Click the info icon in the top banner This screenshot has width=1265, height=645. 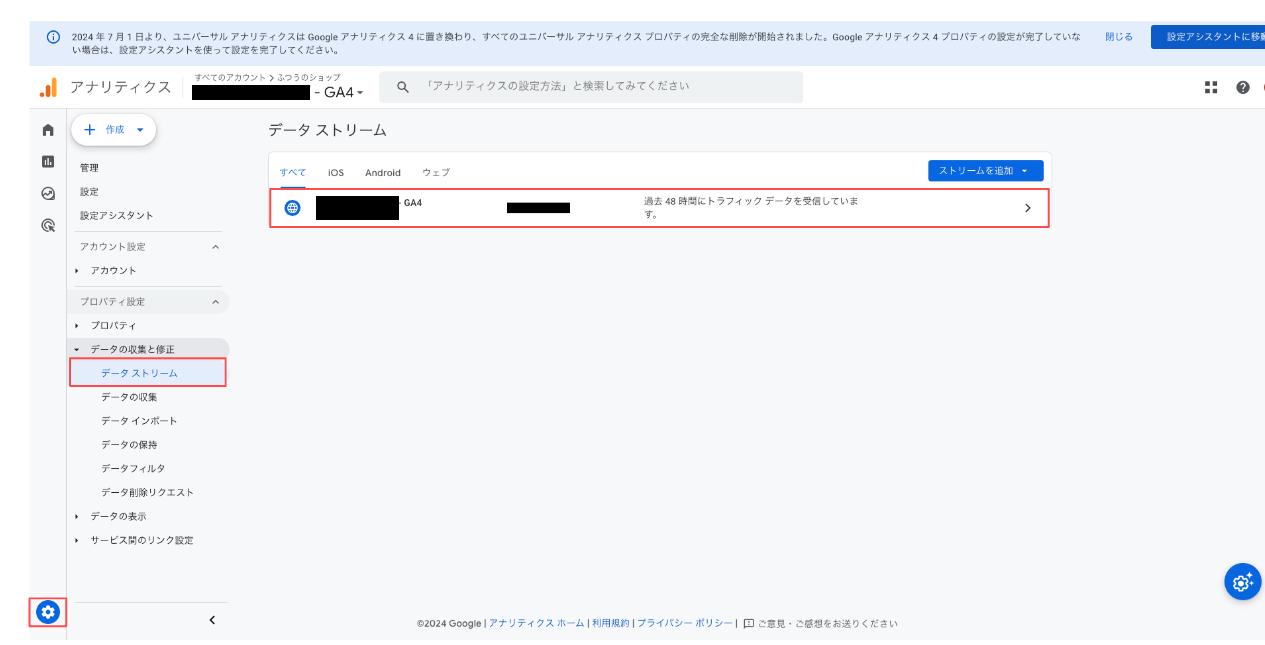pos(53,37)
